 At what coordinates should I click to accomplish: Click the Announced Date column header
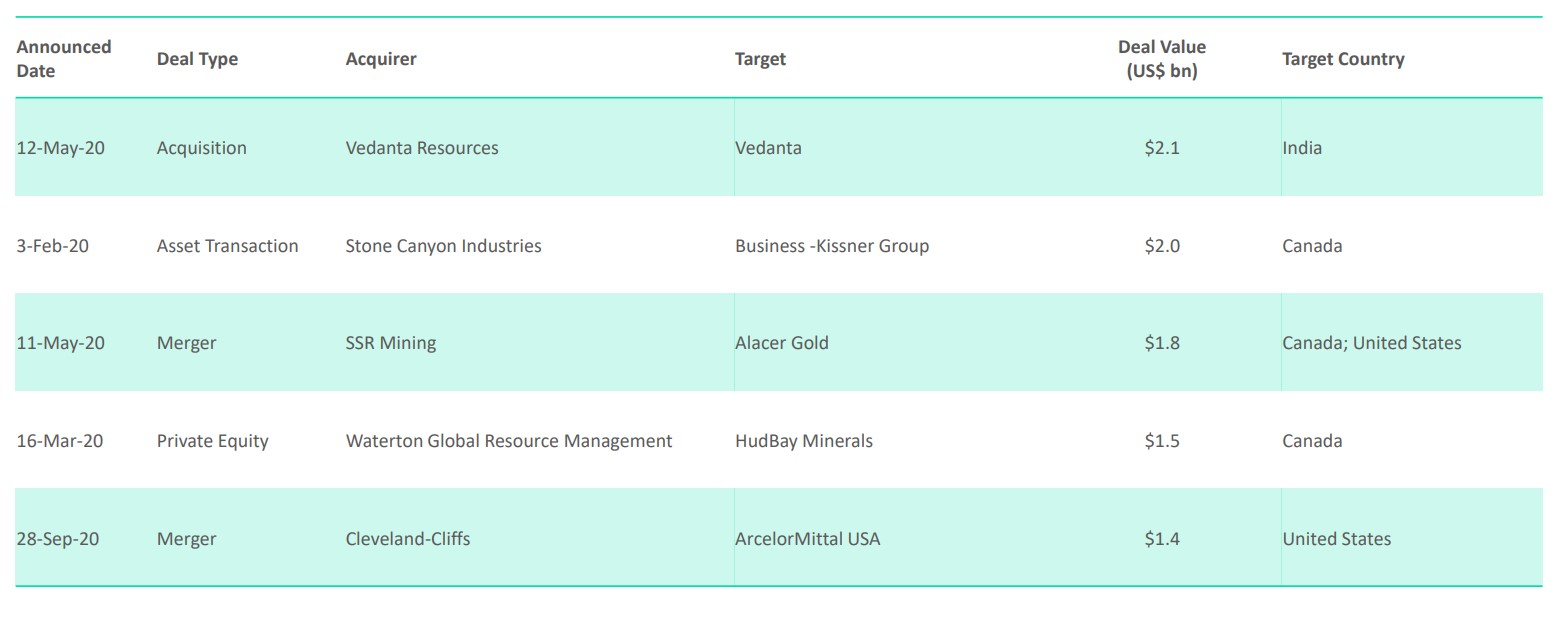[64, 59]
